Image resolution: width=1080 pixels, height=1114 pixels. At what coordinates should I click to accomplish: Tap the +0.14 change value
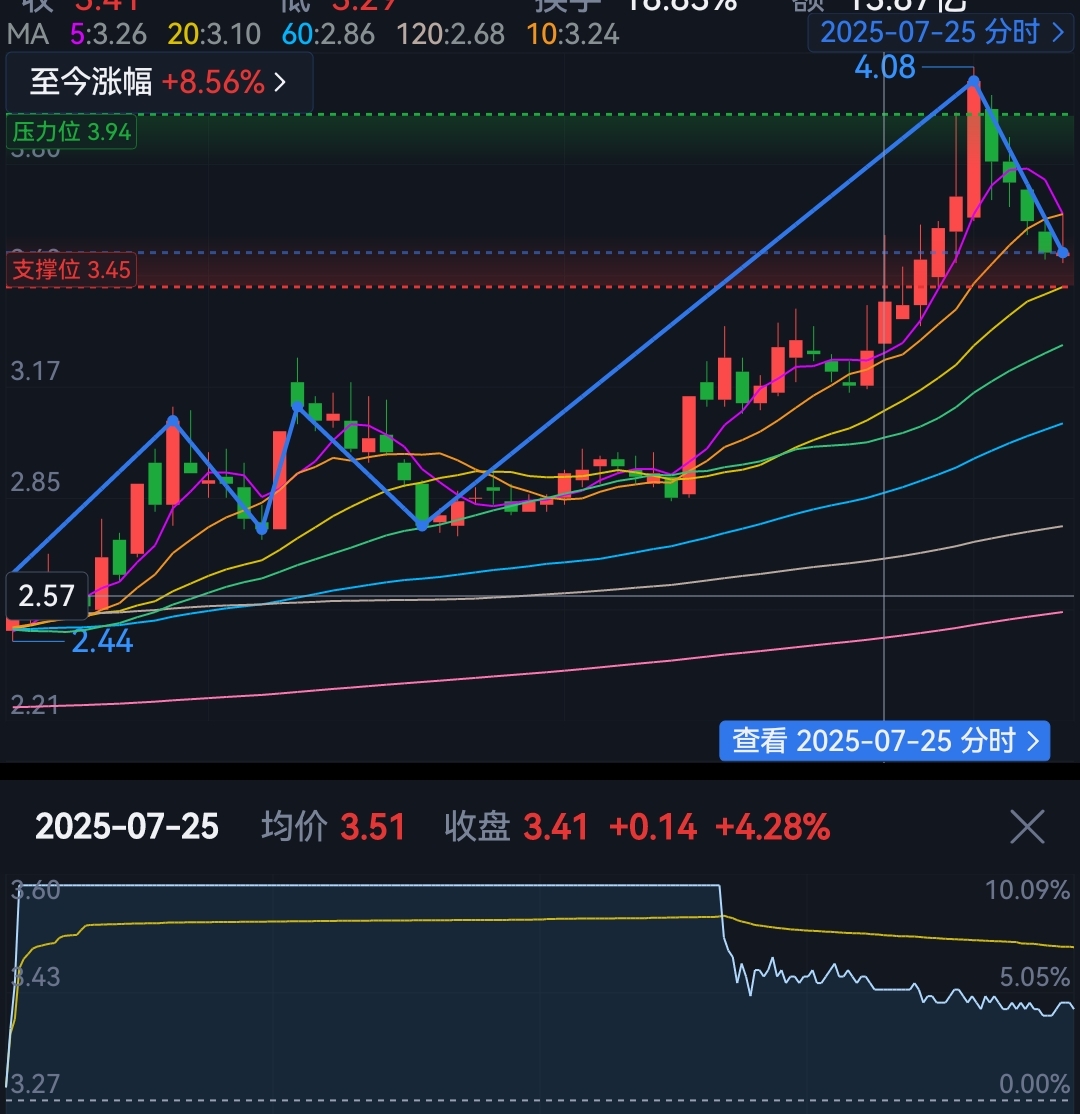tap(653, 827)
